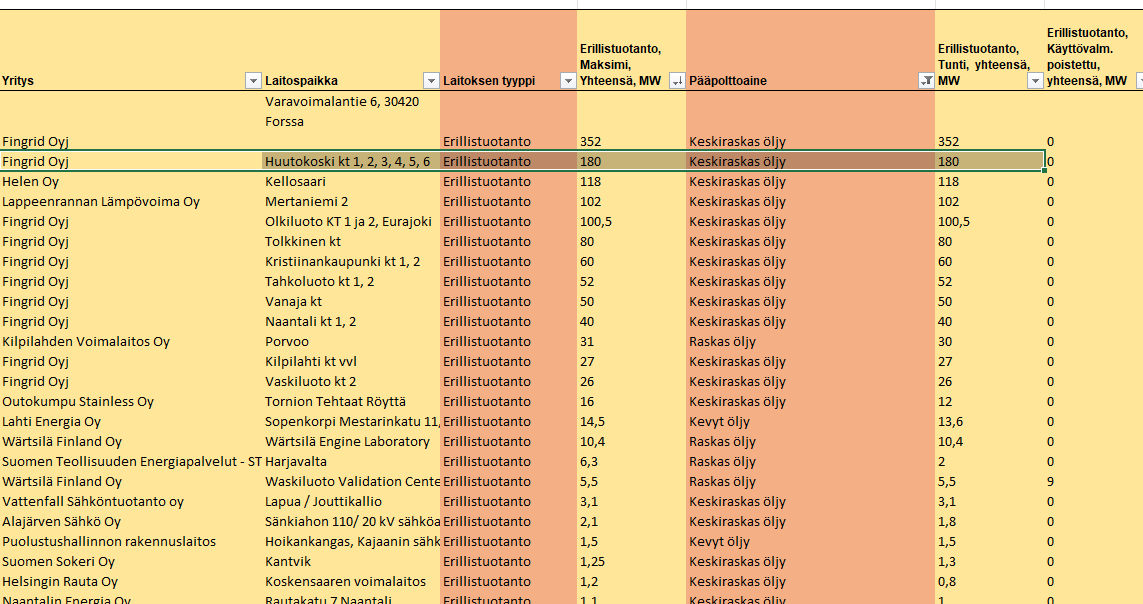Click the sorted Maksimi column filter button
The width and height of the screenshot is (1143, 604).
pyautogui.click(x=677, y=81)
